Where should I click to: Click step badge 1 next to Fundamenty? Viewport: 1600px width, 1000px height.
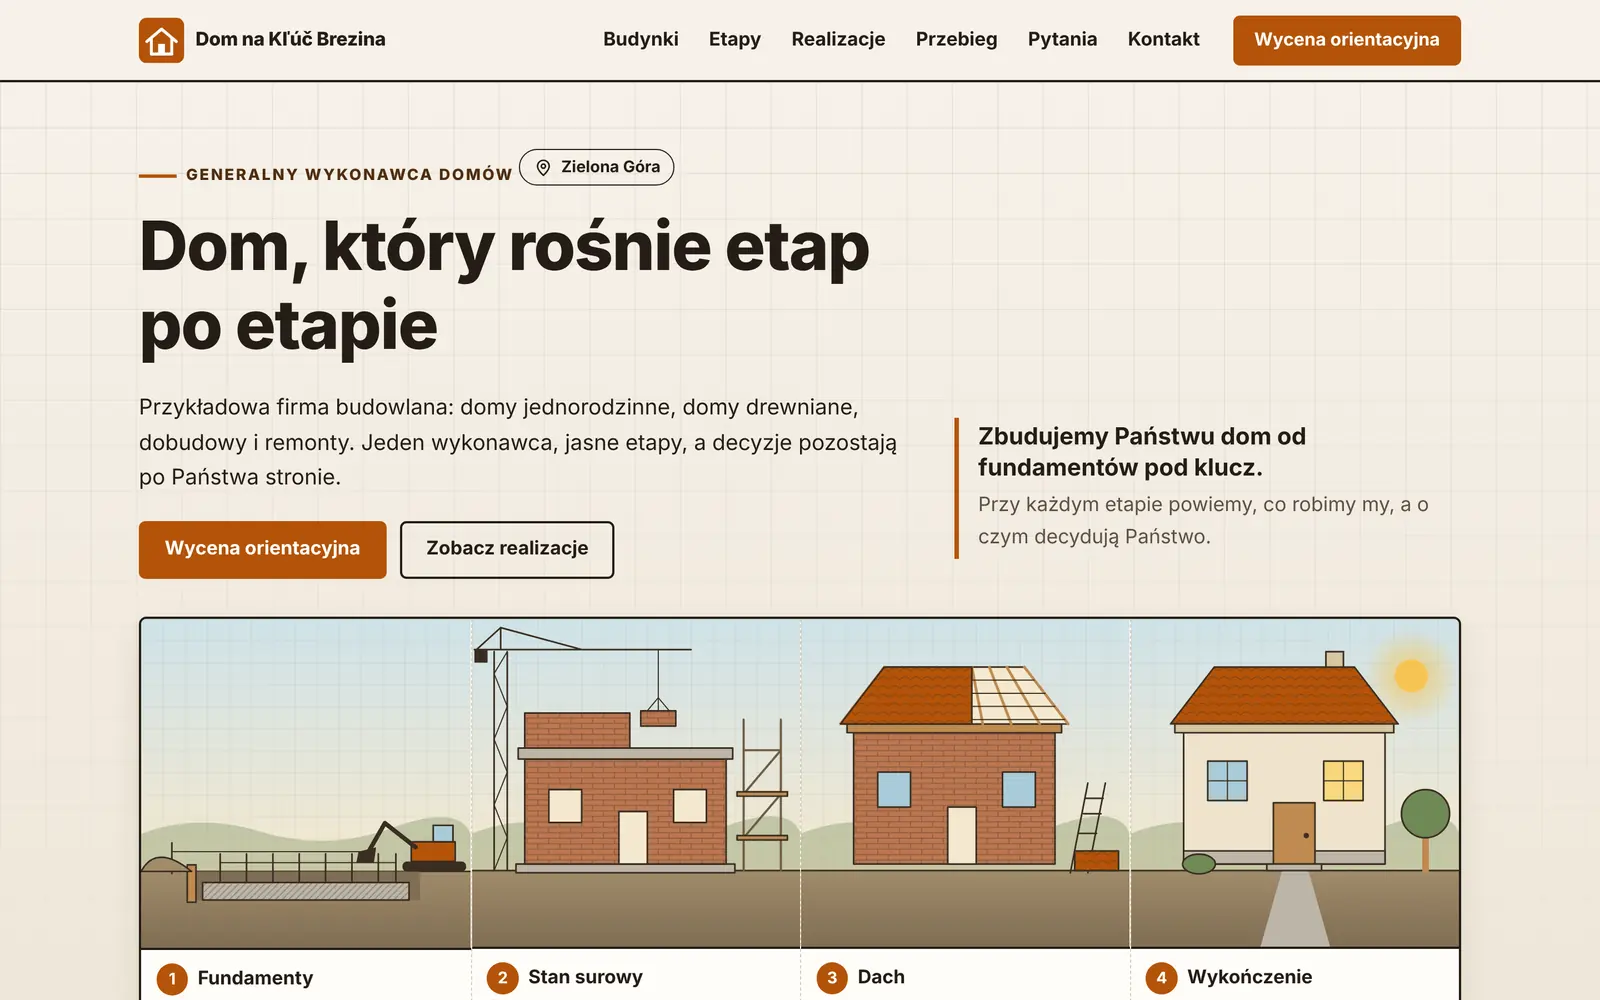172,978
